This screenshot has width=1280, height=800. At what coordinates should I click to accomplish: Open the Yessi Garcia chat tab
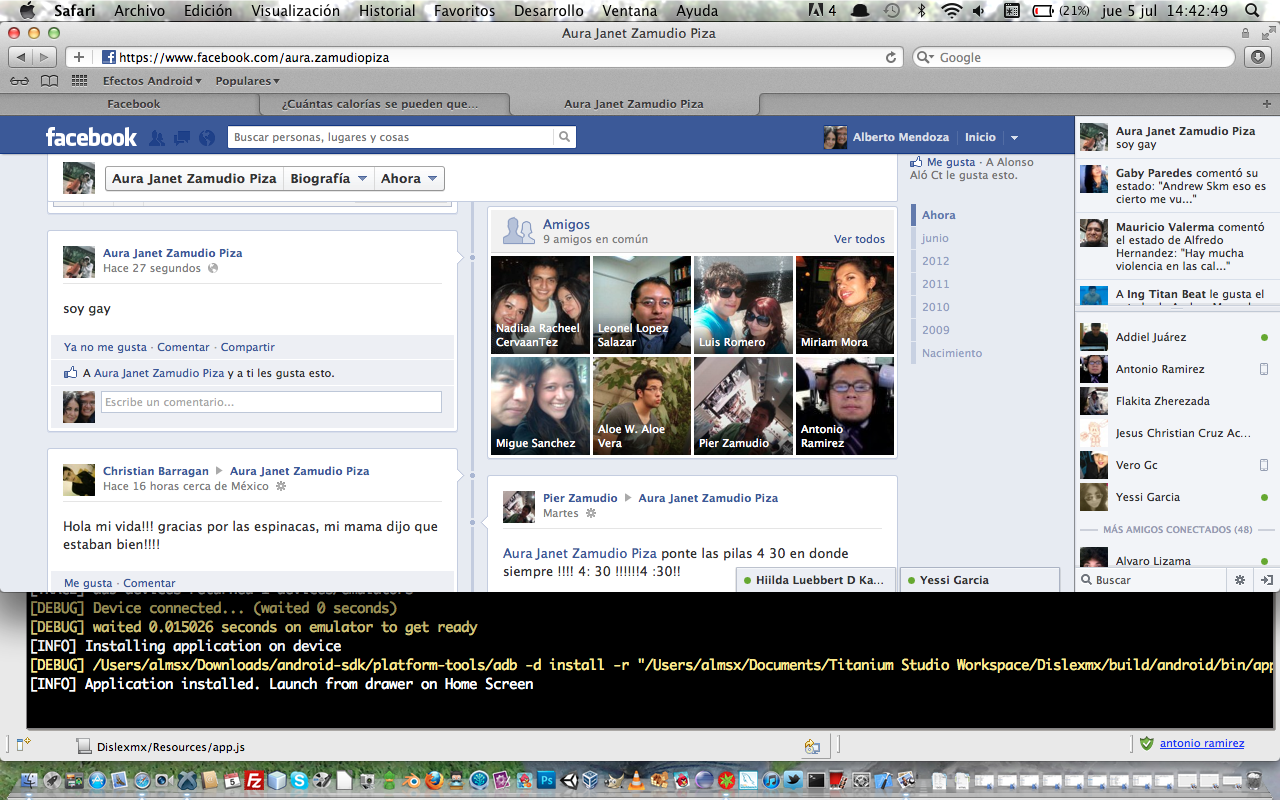point(979,580)
